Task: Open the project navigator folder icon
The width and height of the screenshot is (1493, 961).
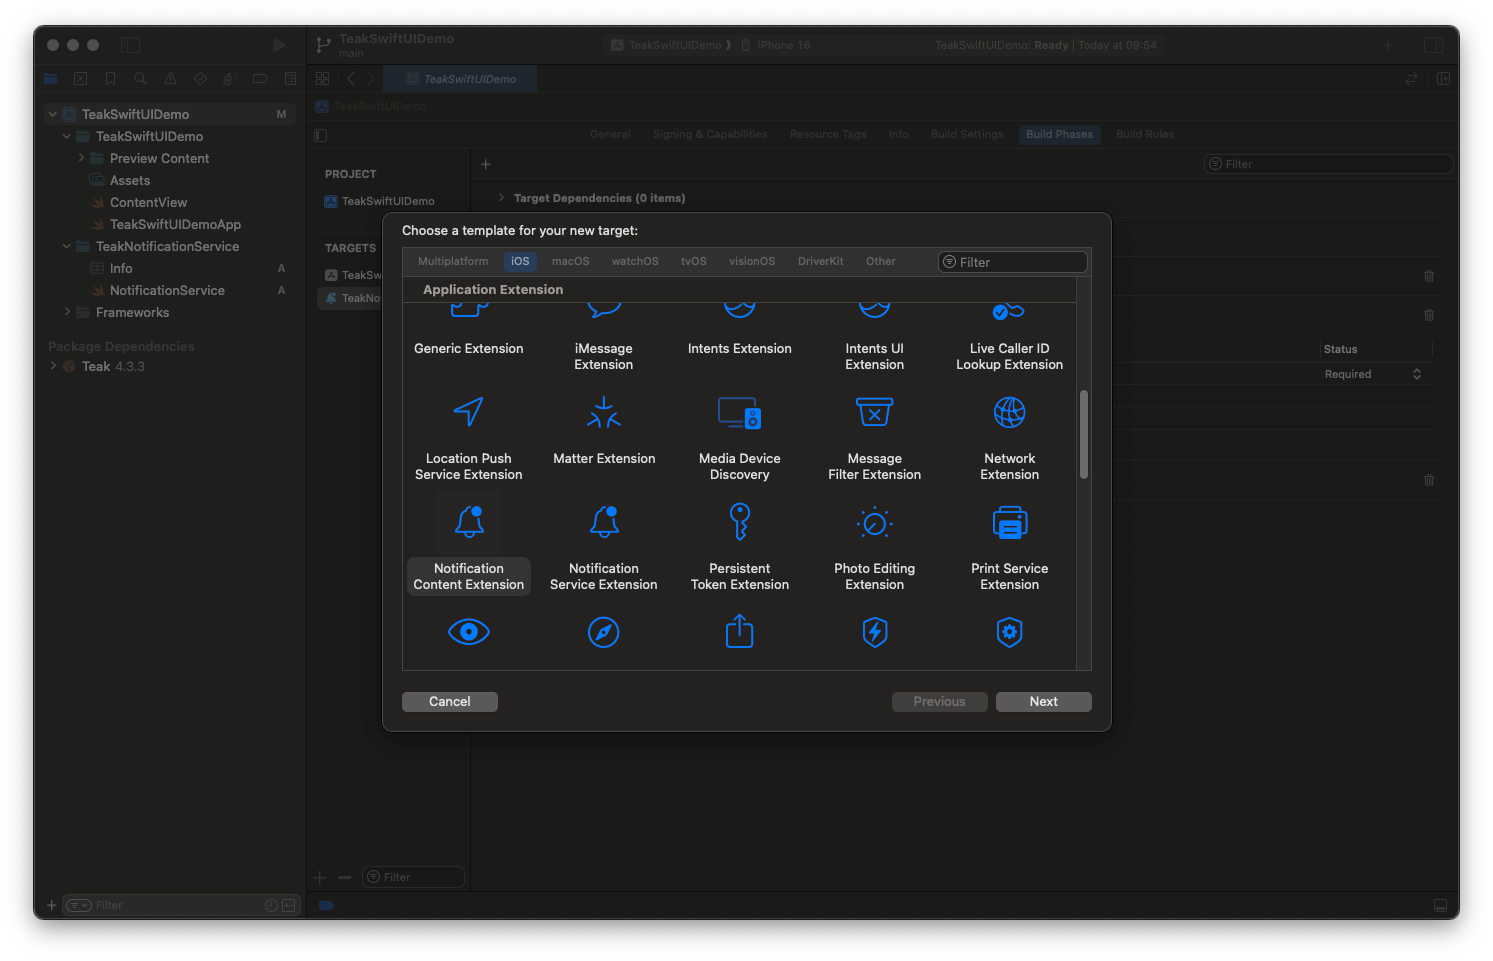Action: [x=51, y=79]
